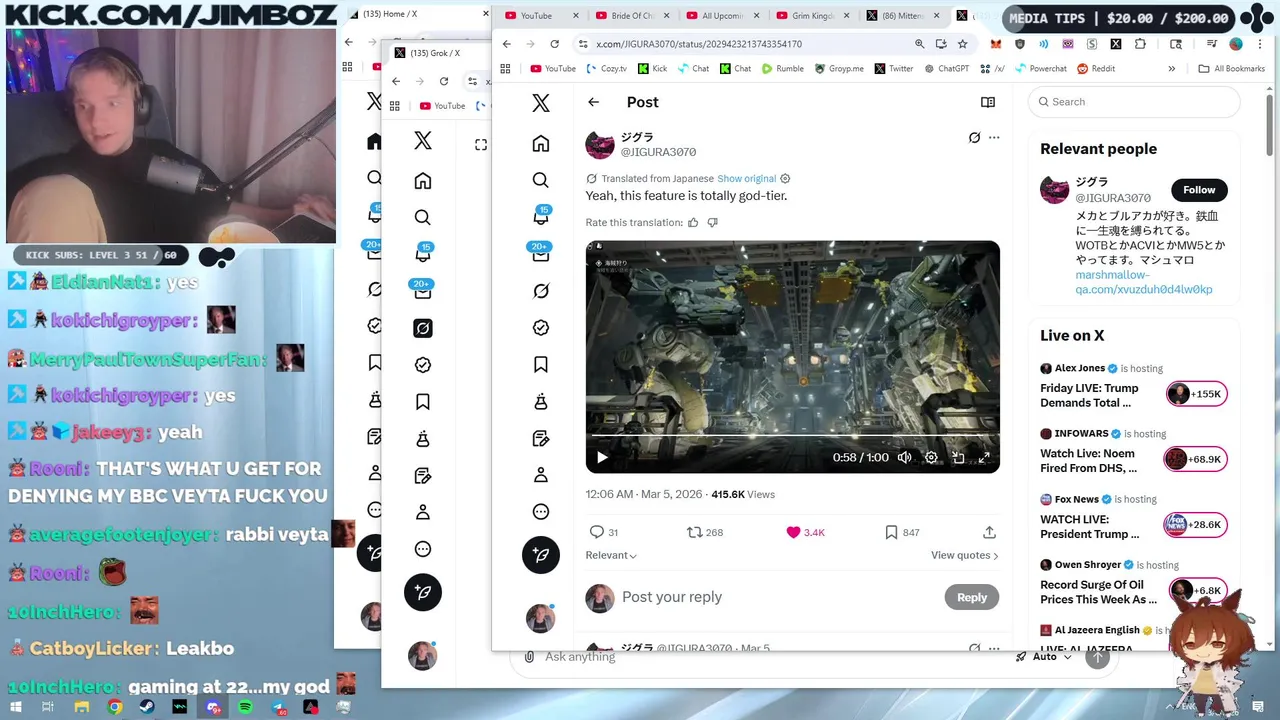Mute the video with the speaker icon
The image size is (1280, 720).
pyautogui.click(x=904, y=457)
